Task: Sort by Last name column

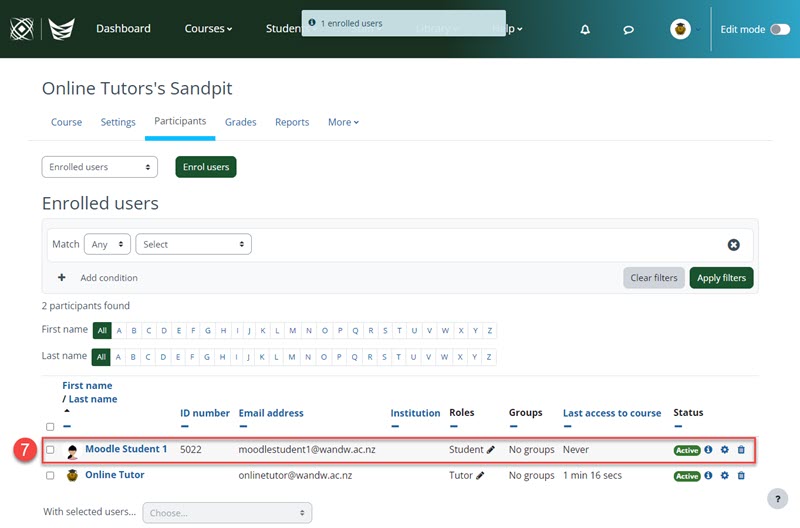Action: [x=93, y=399]
